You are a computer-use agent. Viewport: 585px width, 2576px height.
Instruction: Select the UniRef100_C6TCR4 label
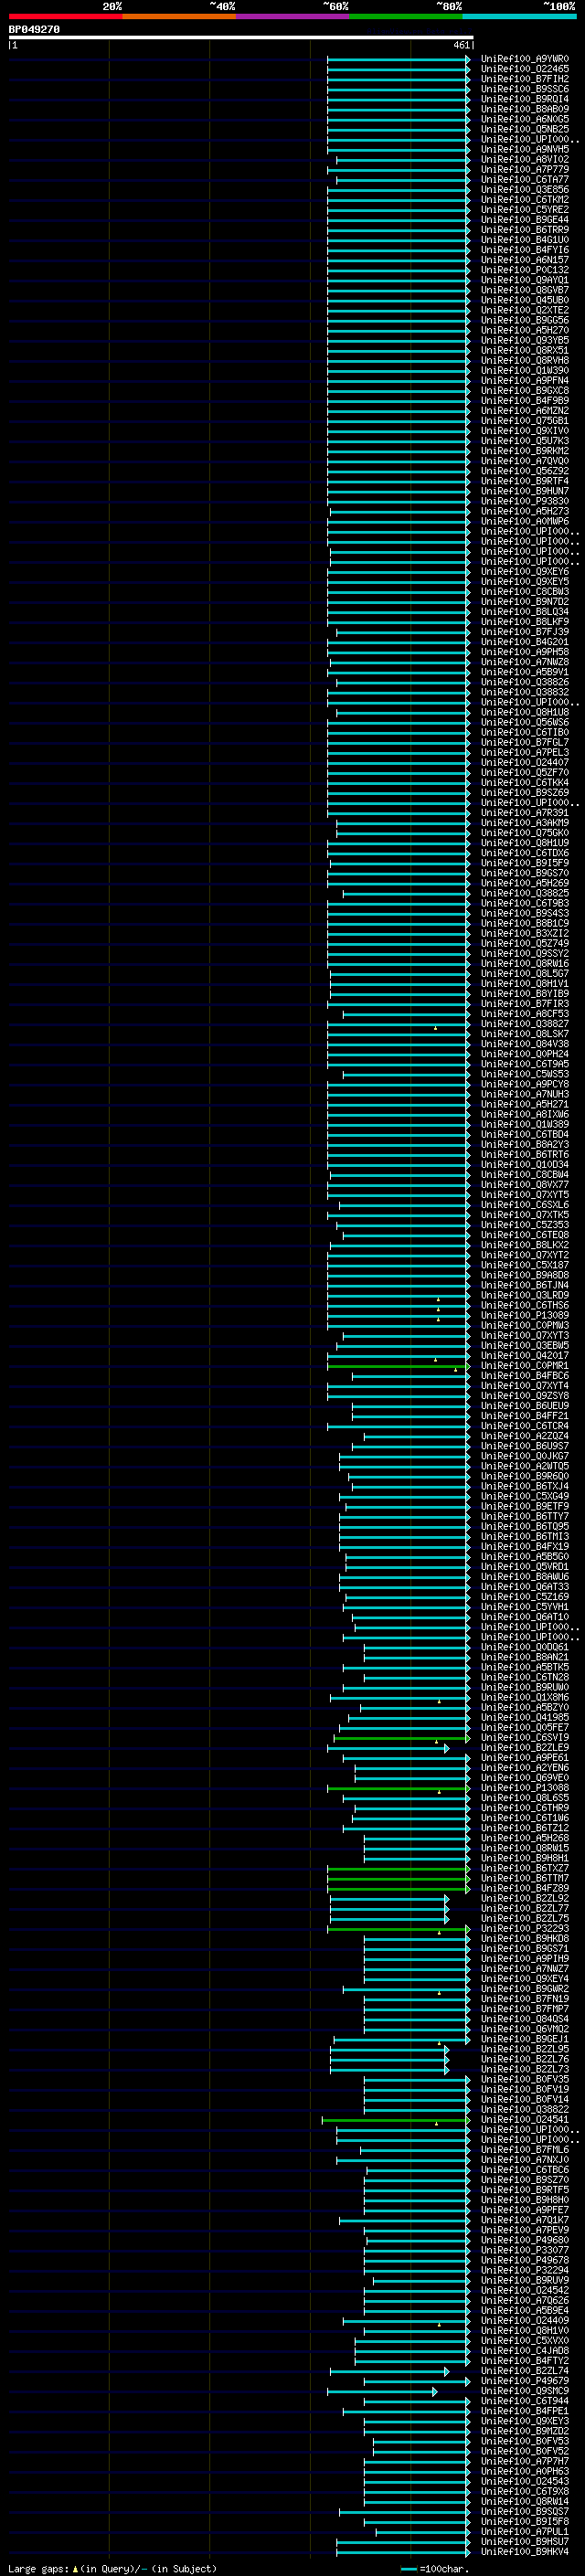click(524, 1426)
